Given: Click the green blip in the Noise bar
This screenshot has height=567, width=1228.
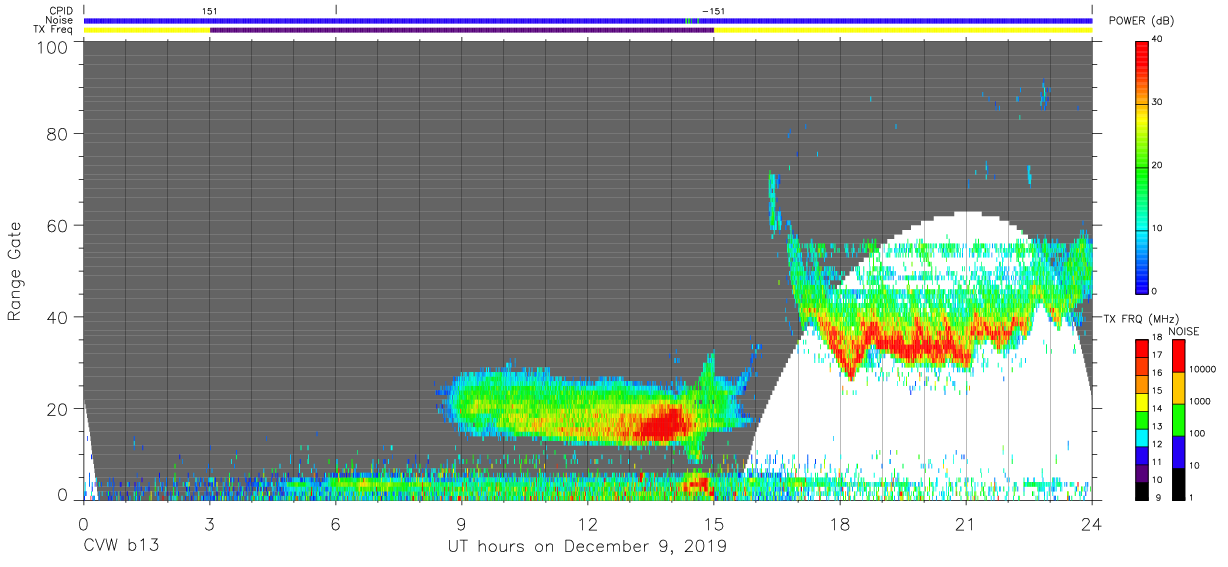Looking at the screenshot, I should click(688, 20).
